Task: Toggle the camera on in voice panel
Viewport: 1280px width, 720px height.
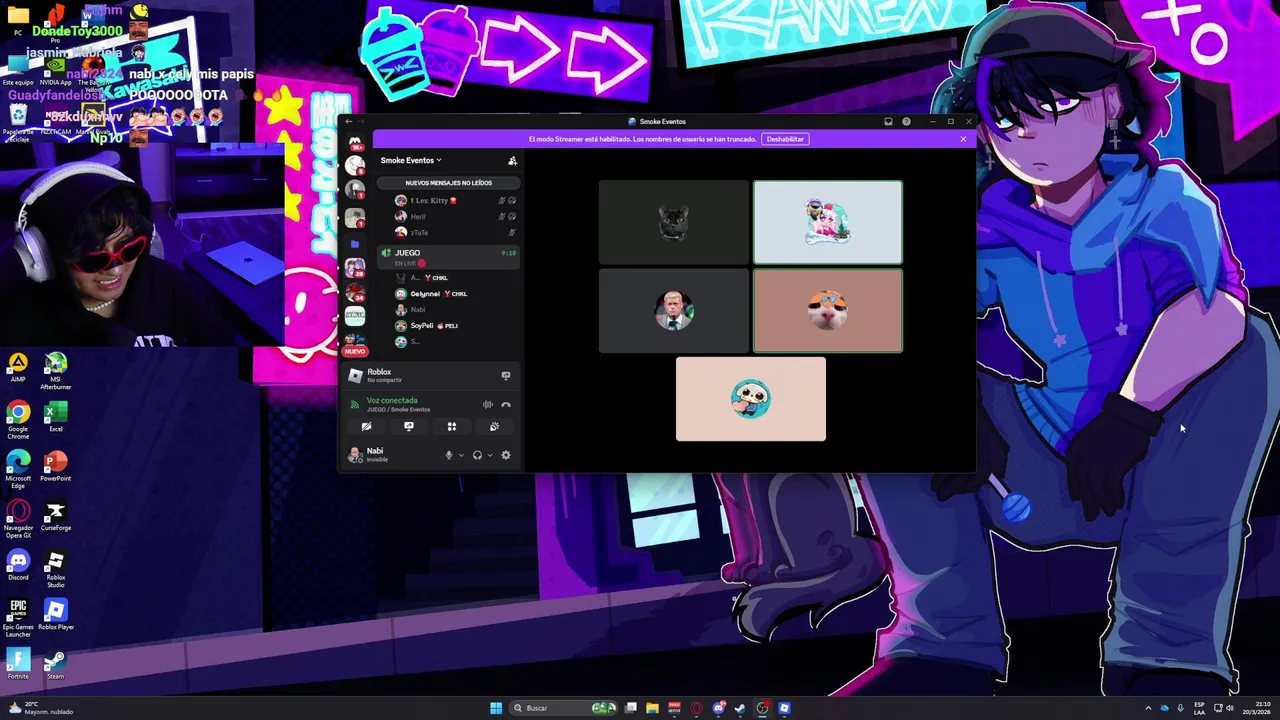Action: tap(367, 427)
